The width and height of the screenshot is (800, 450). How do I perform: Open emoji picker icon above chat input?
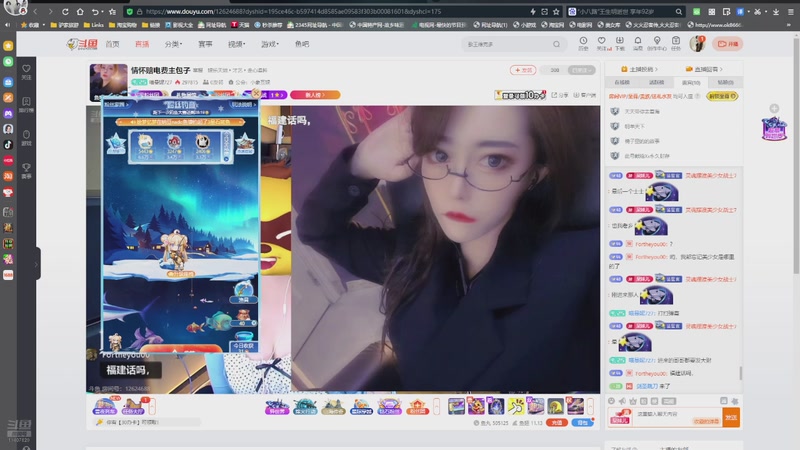[611, 401]
